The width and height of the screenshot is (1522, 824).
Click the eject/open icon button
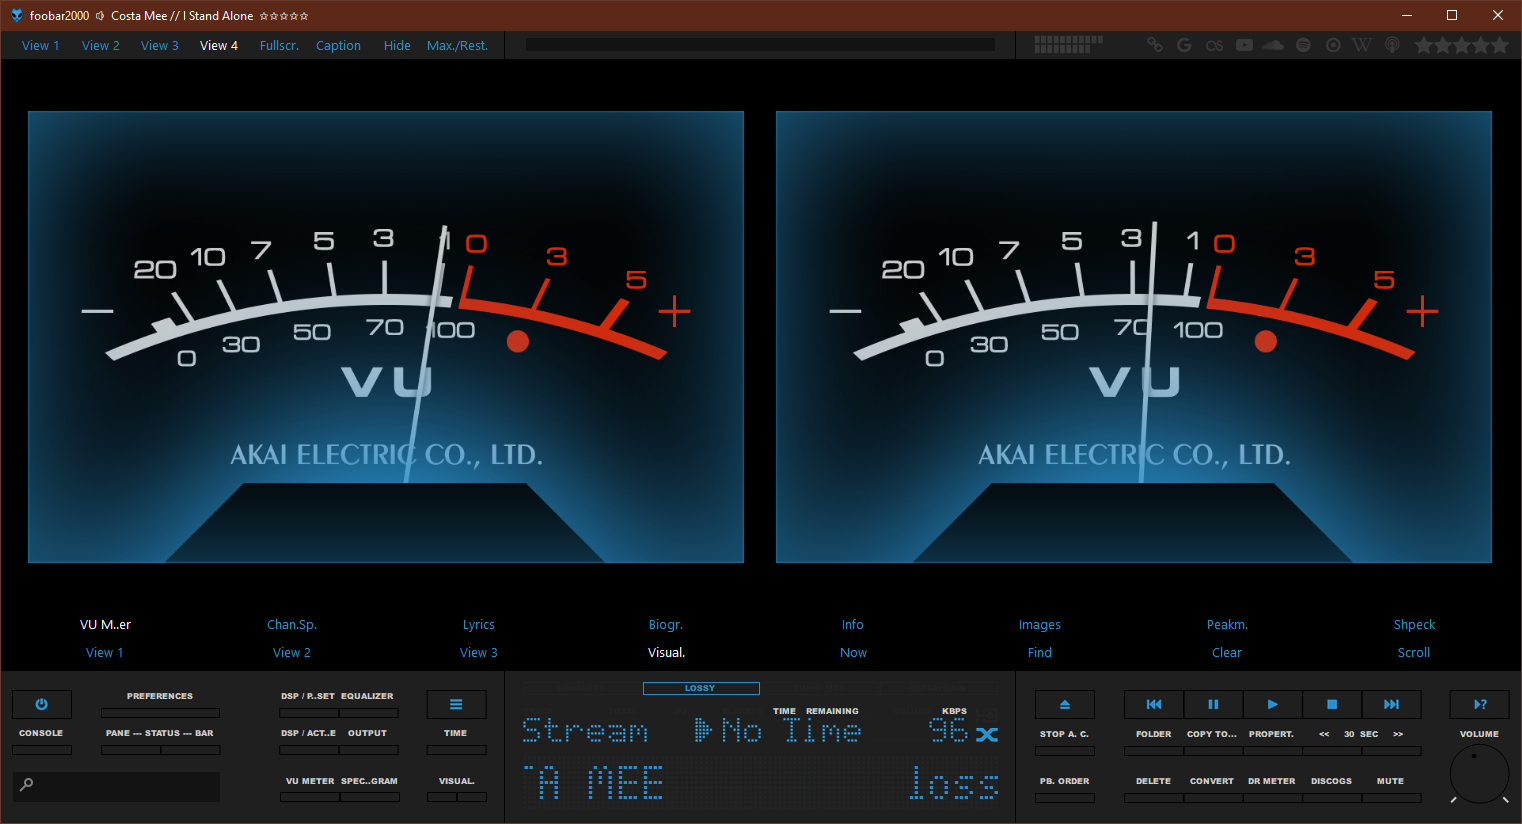(x=1064, y=704)
